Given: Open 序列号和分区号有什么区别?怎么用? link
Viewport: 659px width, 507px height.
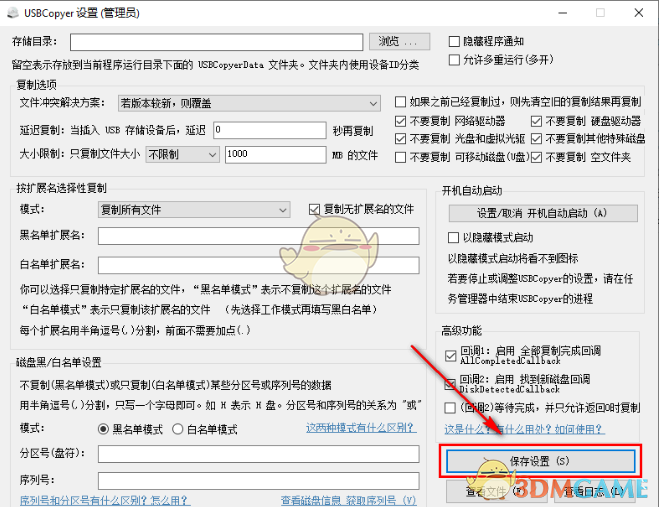Looking at the screenshot, I should click(105, 501).
